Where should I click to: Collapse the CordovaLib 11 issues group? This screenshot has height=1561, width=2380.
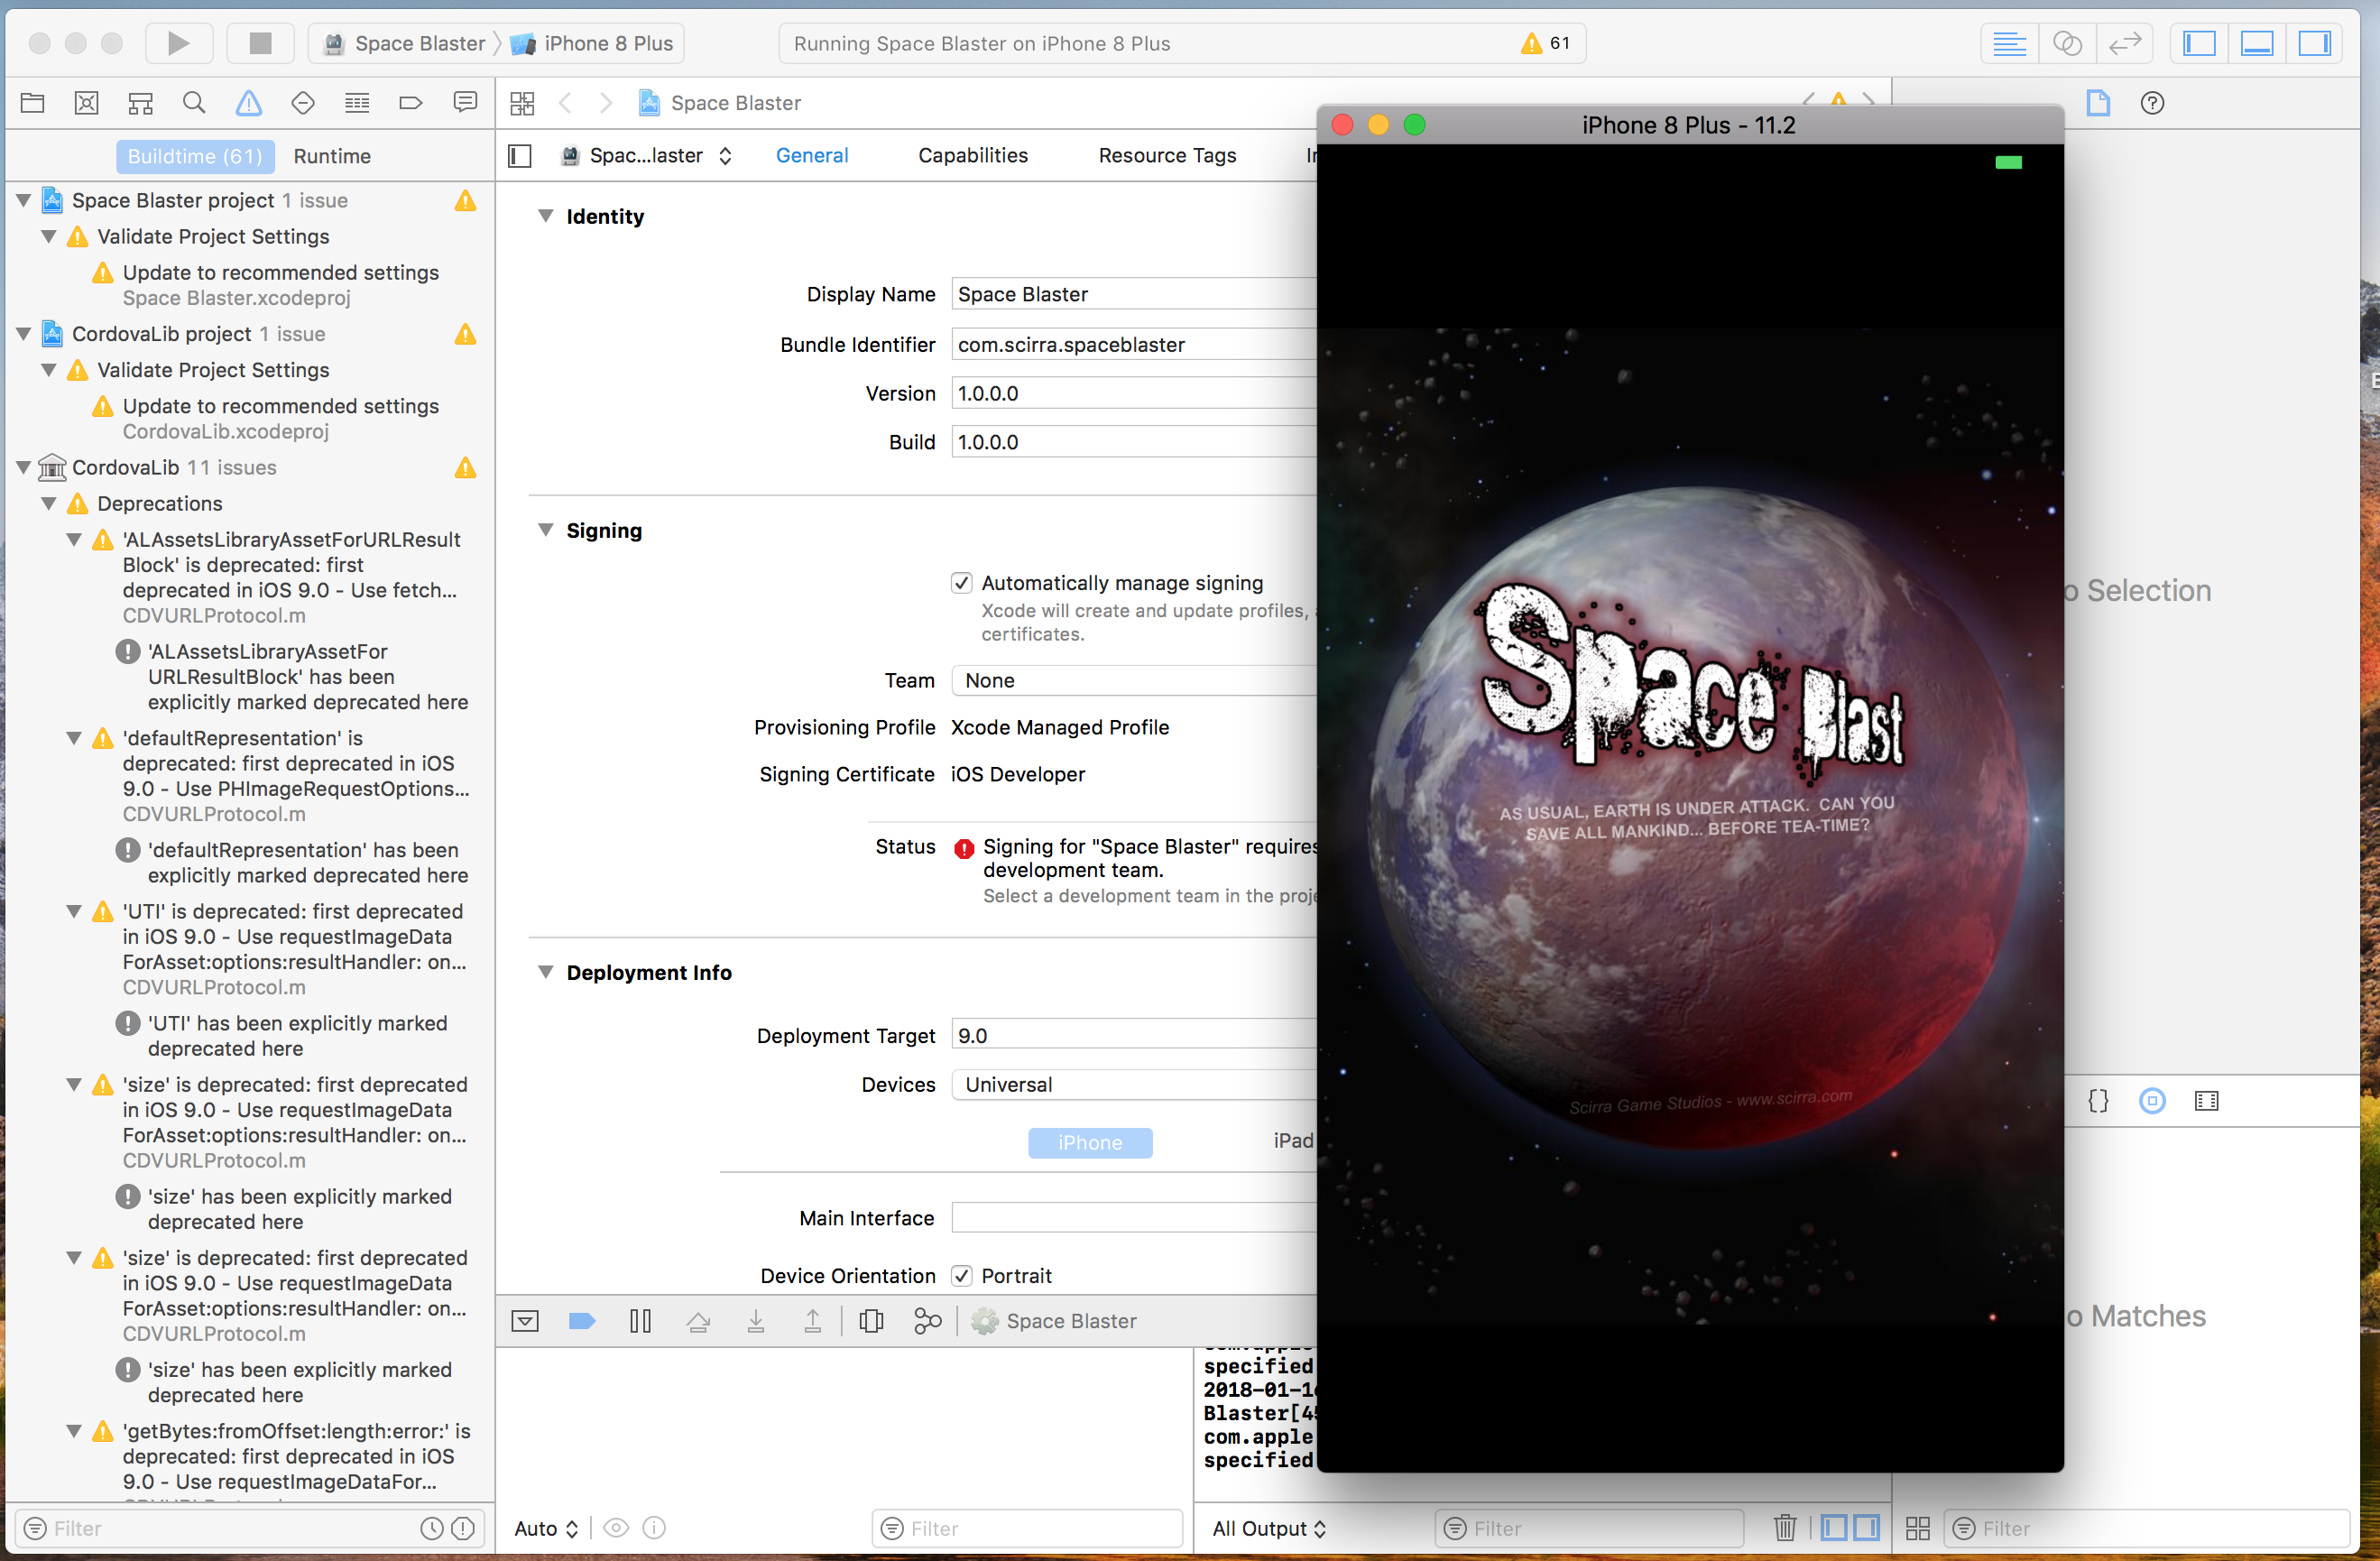(x=24, y=467)
